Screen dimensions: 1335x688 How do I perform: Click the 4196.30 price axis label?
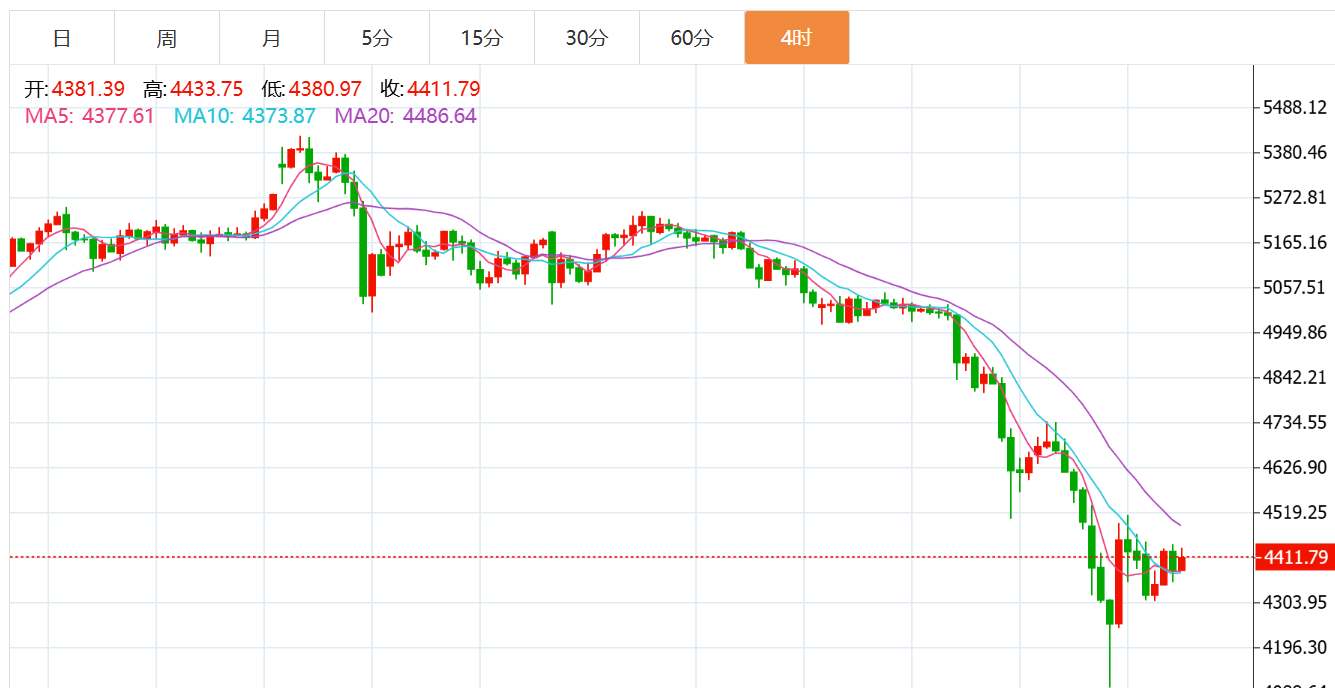click(x=1295, y=647)
